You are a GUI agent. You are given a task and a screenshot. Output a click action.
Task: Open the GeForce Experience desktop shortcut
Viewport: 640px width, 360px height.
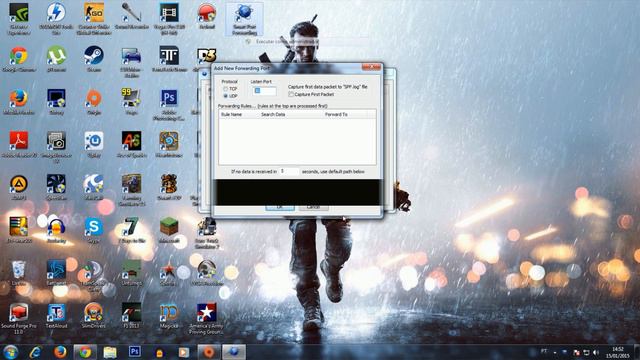coord(19,18)
